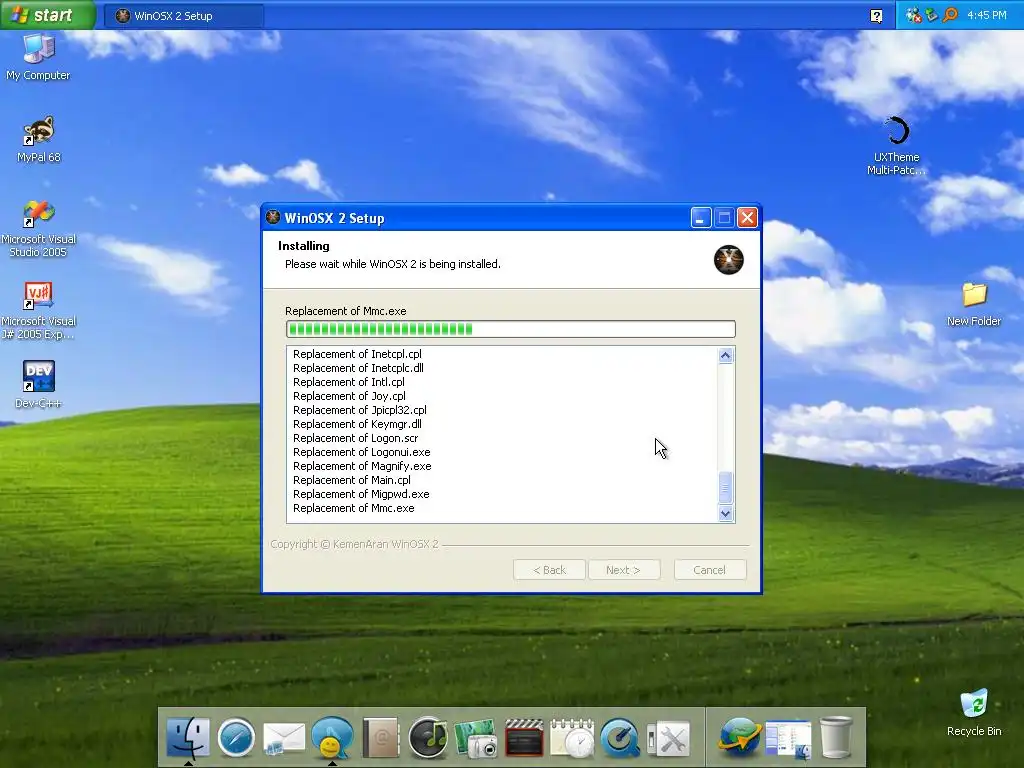Select the New Folder desktop icon

click(x=974, y=304)
